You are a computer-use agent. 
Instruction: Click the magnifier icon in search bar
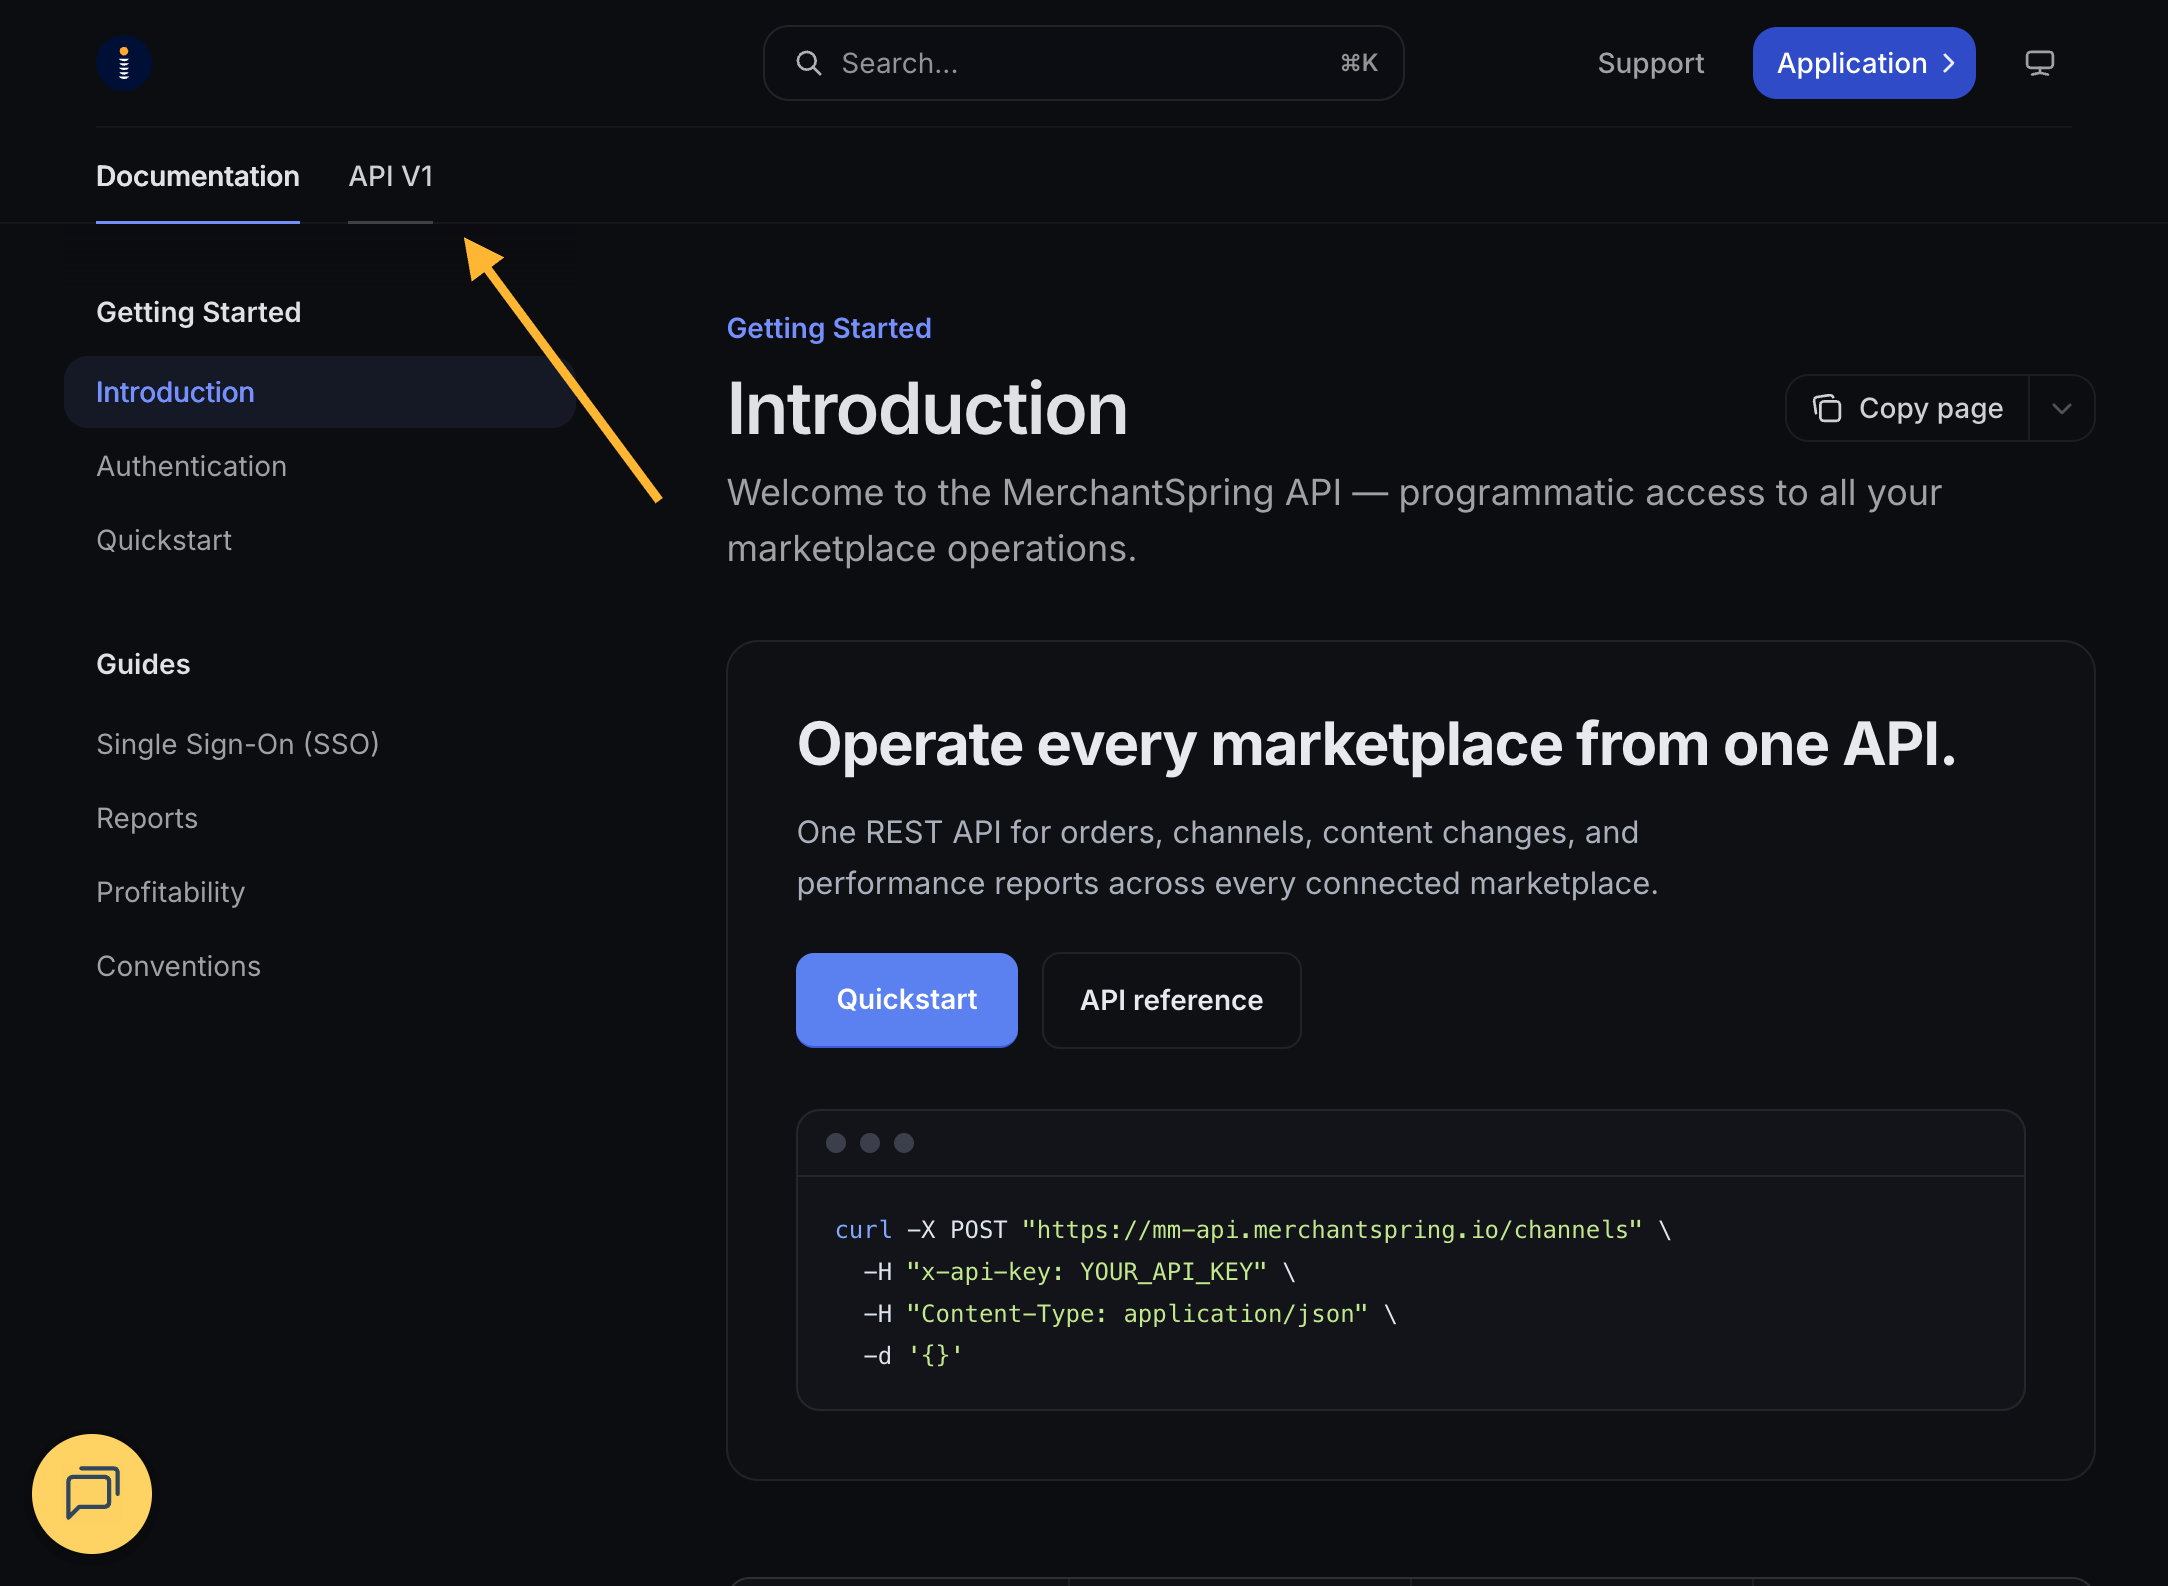click(808, 63)
